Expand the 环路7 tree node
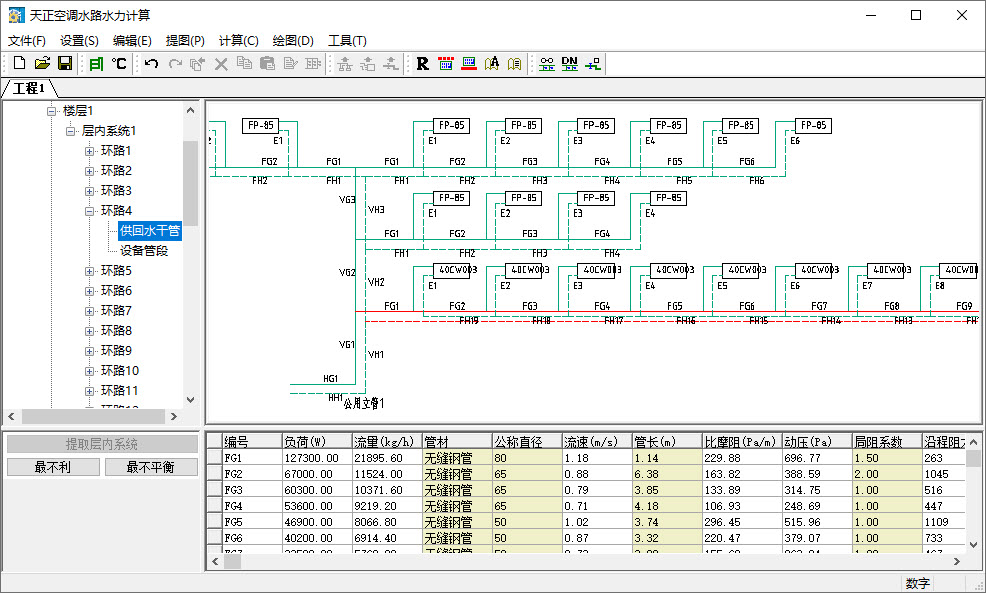 (89, 311)
